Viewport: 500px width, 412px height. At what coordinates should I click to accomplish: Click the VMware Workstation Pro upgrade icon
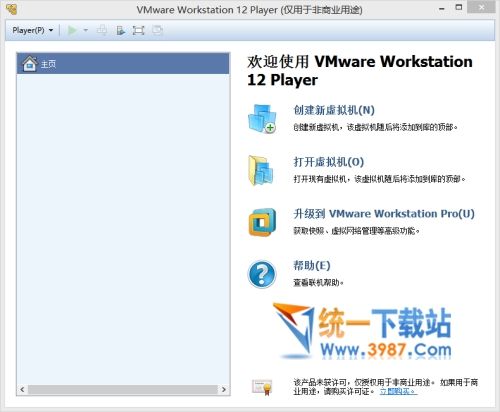click(x=262, y=222)
